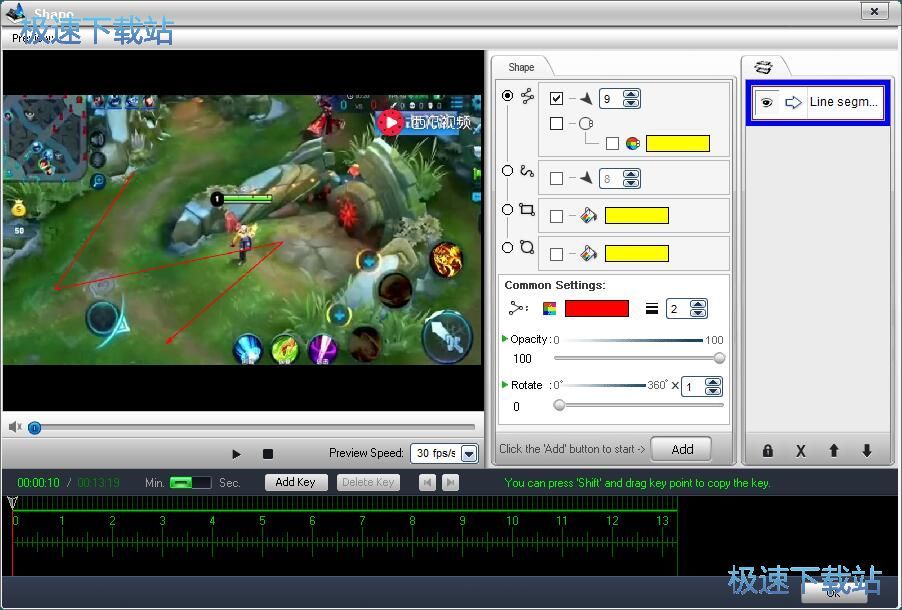Expand the Rotate green triangle
902x610 pixels.
click(x=504, y=384)
